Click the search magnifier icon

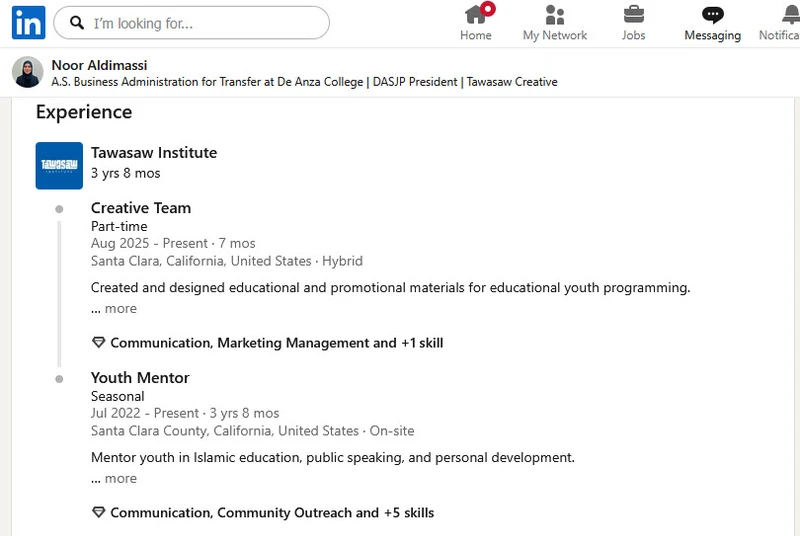(77, 22)
